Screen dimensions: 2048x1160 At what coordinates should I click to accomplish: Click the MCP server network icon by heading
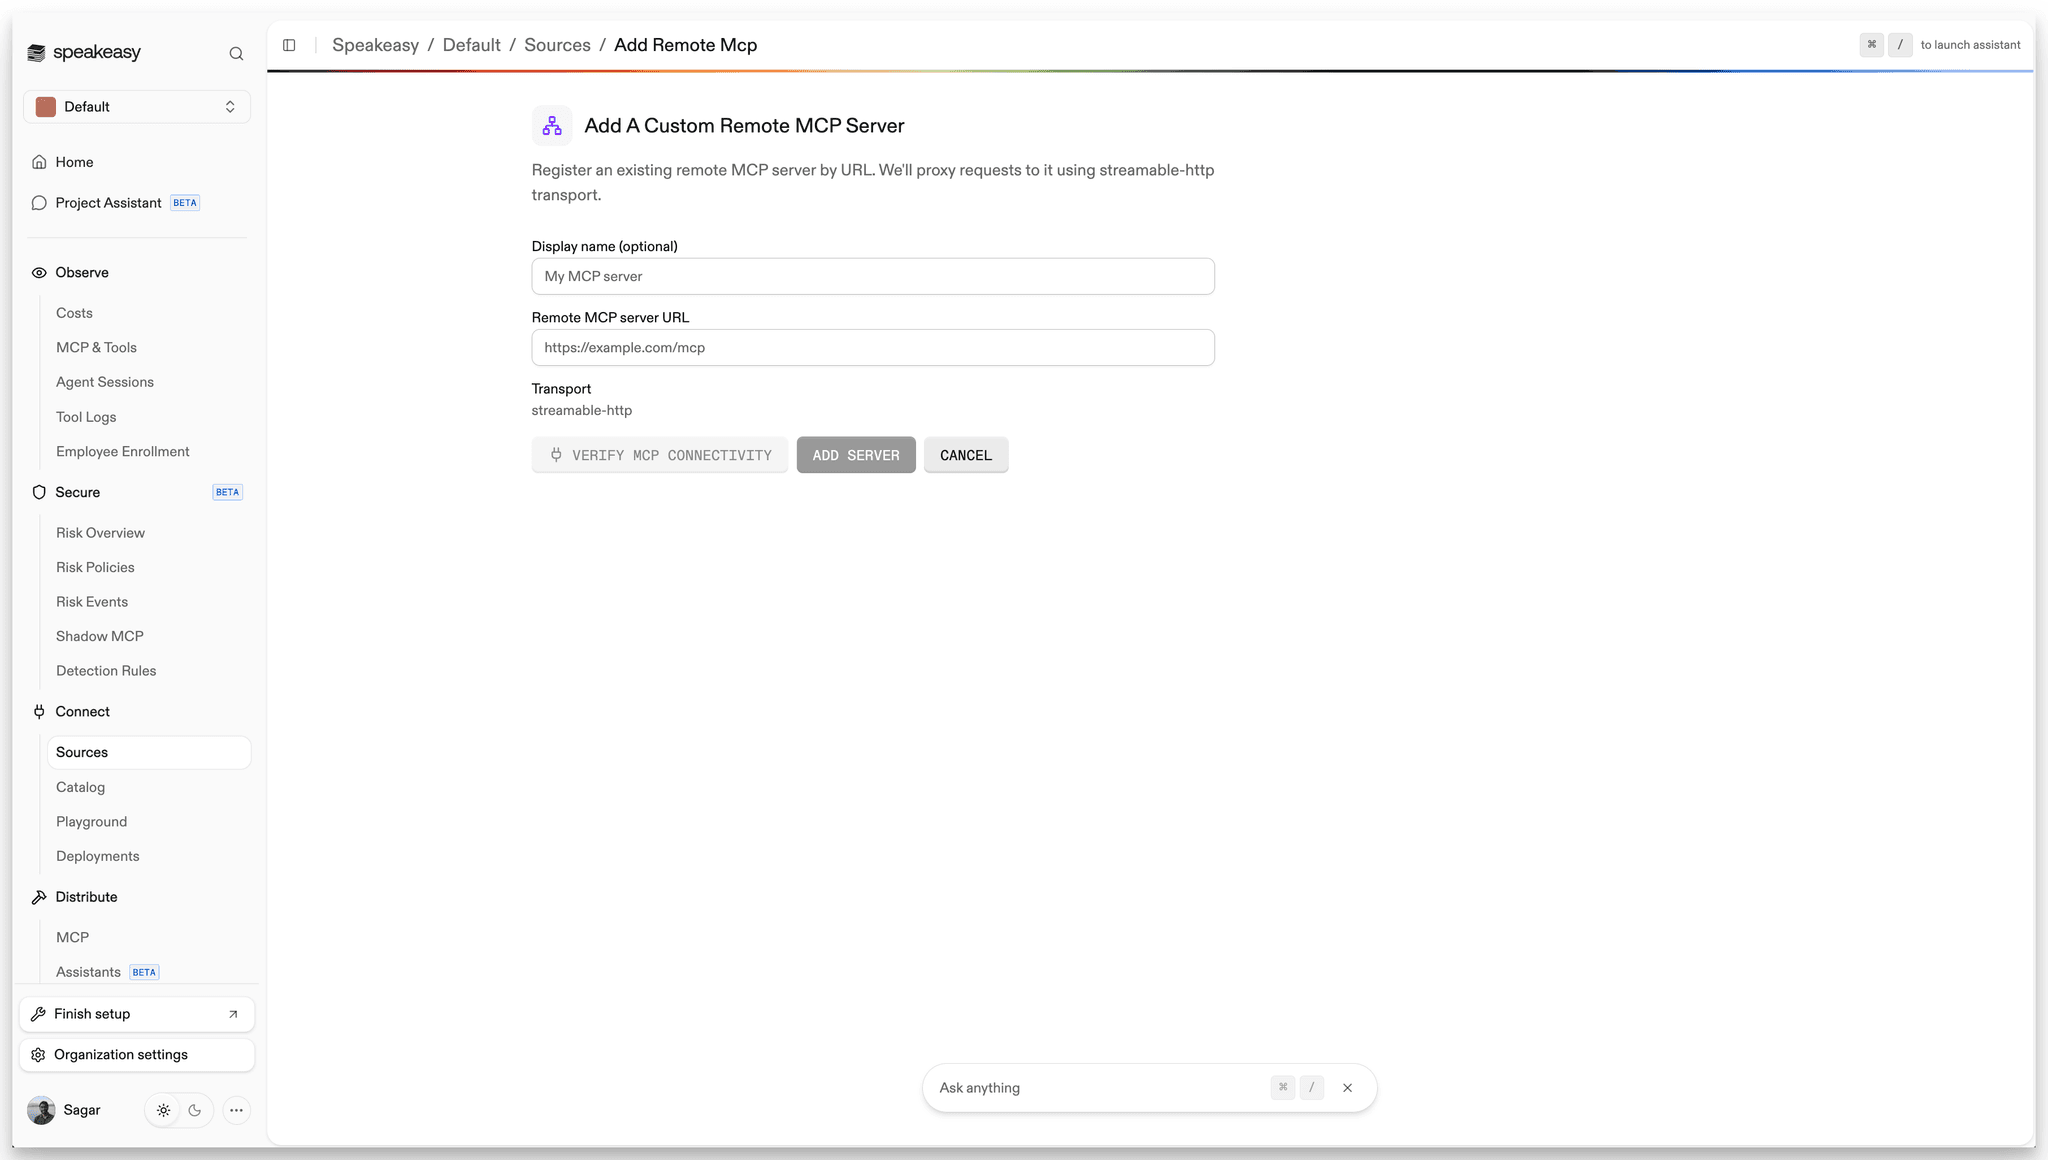552,126
